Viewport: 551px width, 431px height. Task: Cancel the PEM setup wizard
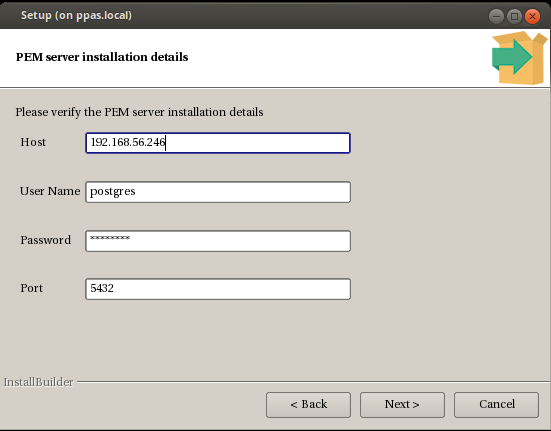497,405
